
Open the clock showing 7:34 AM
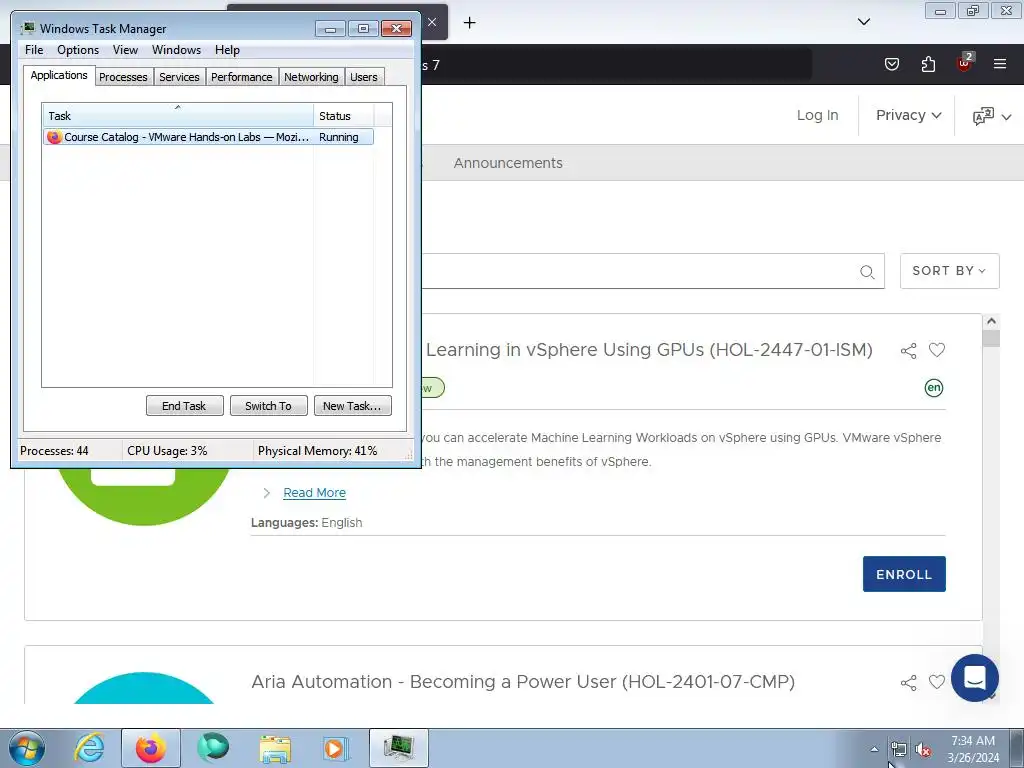[x=972, y=749]
